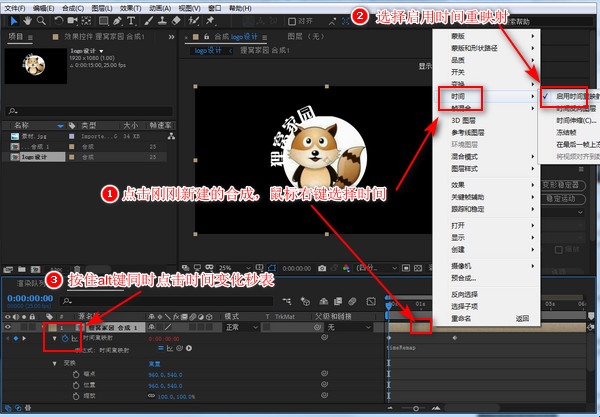Open the project panel hamburger menu
This screenshot has height=417, width=600.
pyautogui.click(x=30, y=37)
